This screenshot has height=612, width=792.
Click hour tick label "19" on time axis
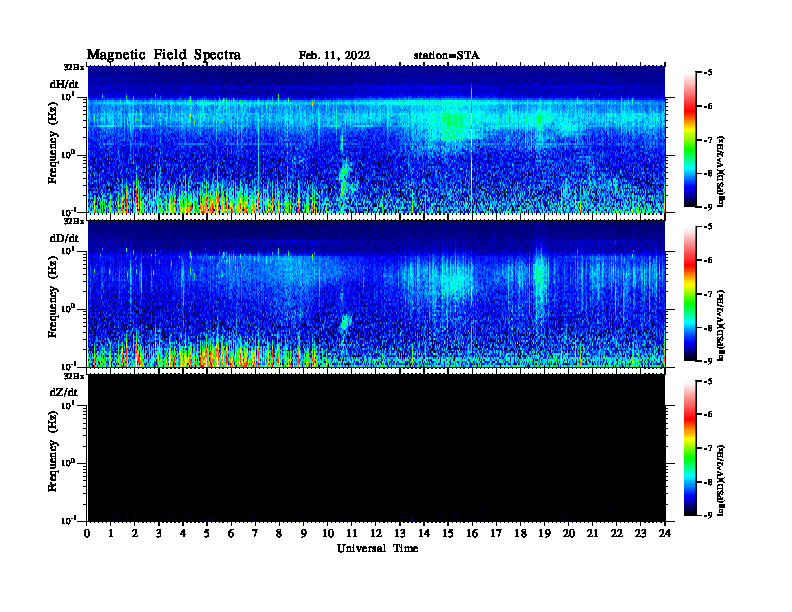pyautogui.click(x=544, y=534)
